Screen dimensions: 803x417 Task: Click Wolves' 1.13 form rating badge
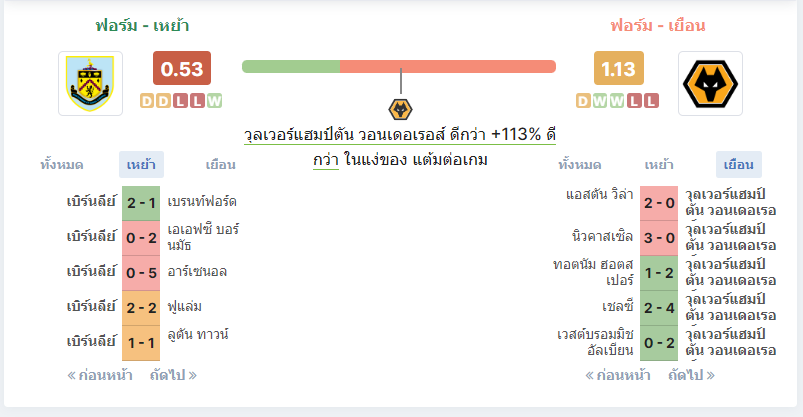618,68
